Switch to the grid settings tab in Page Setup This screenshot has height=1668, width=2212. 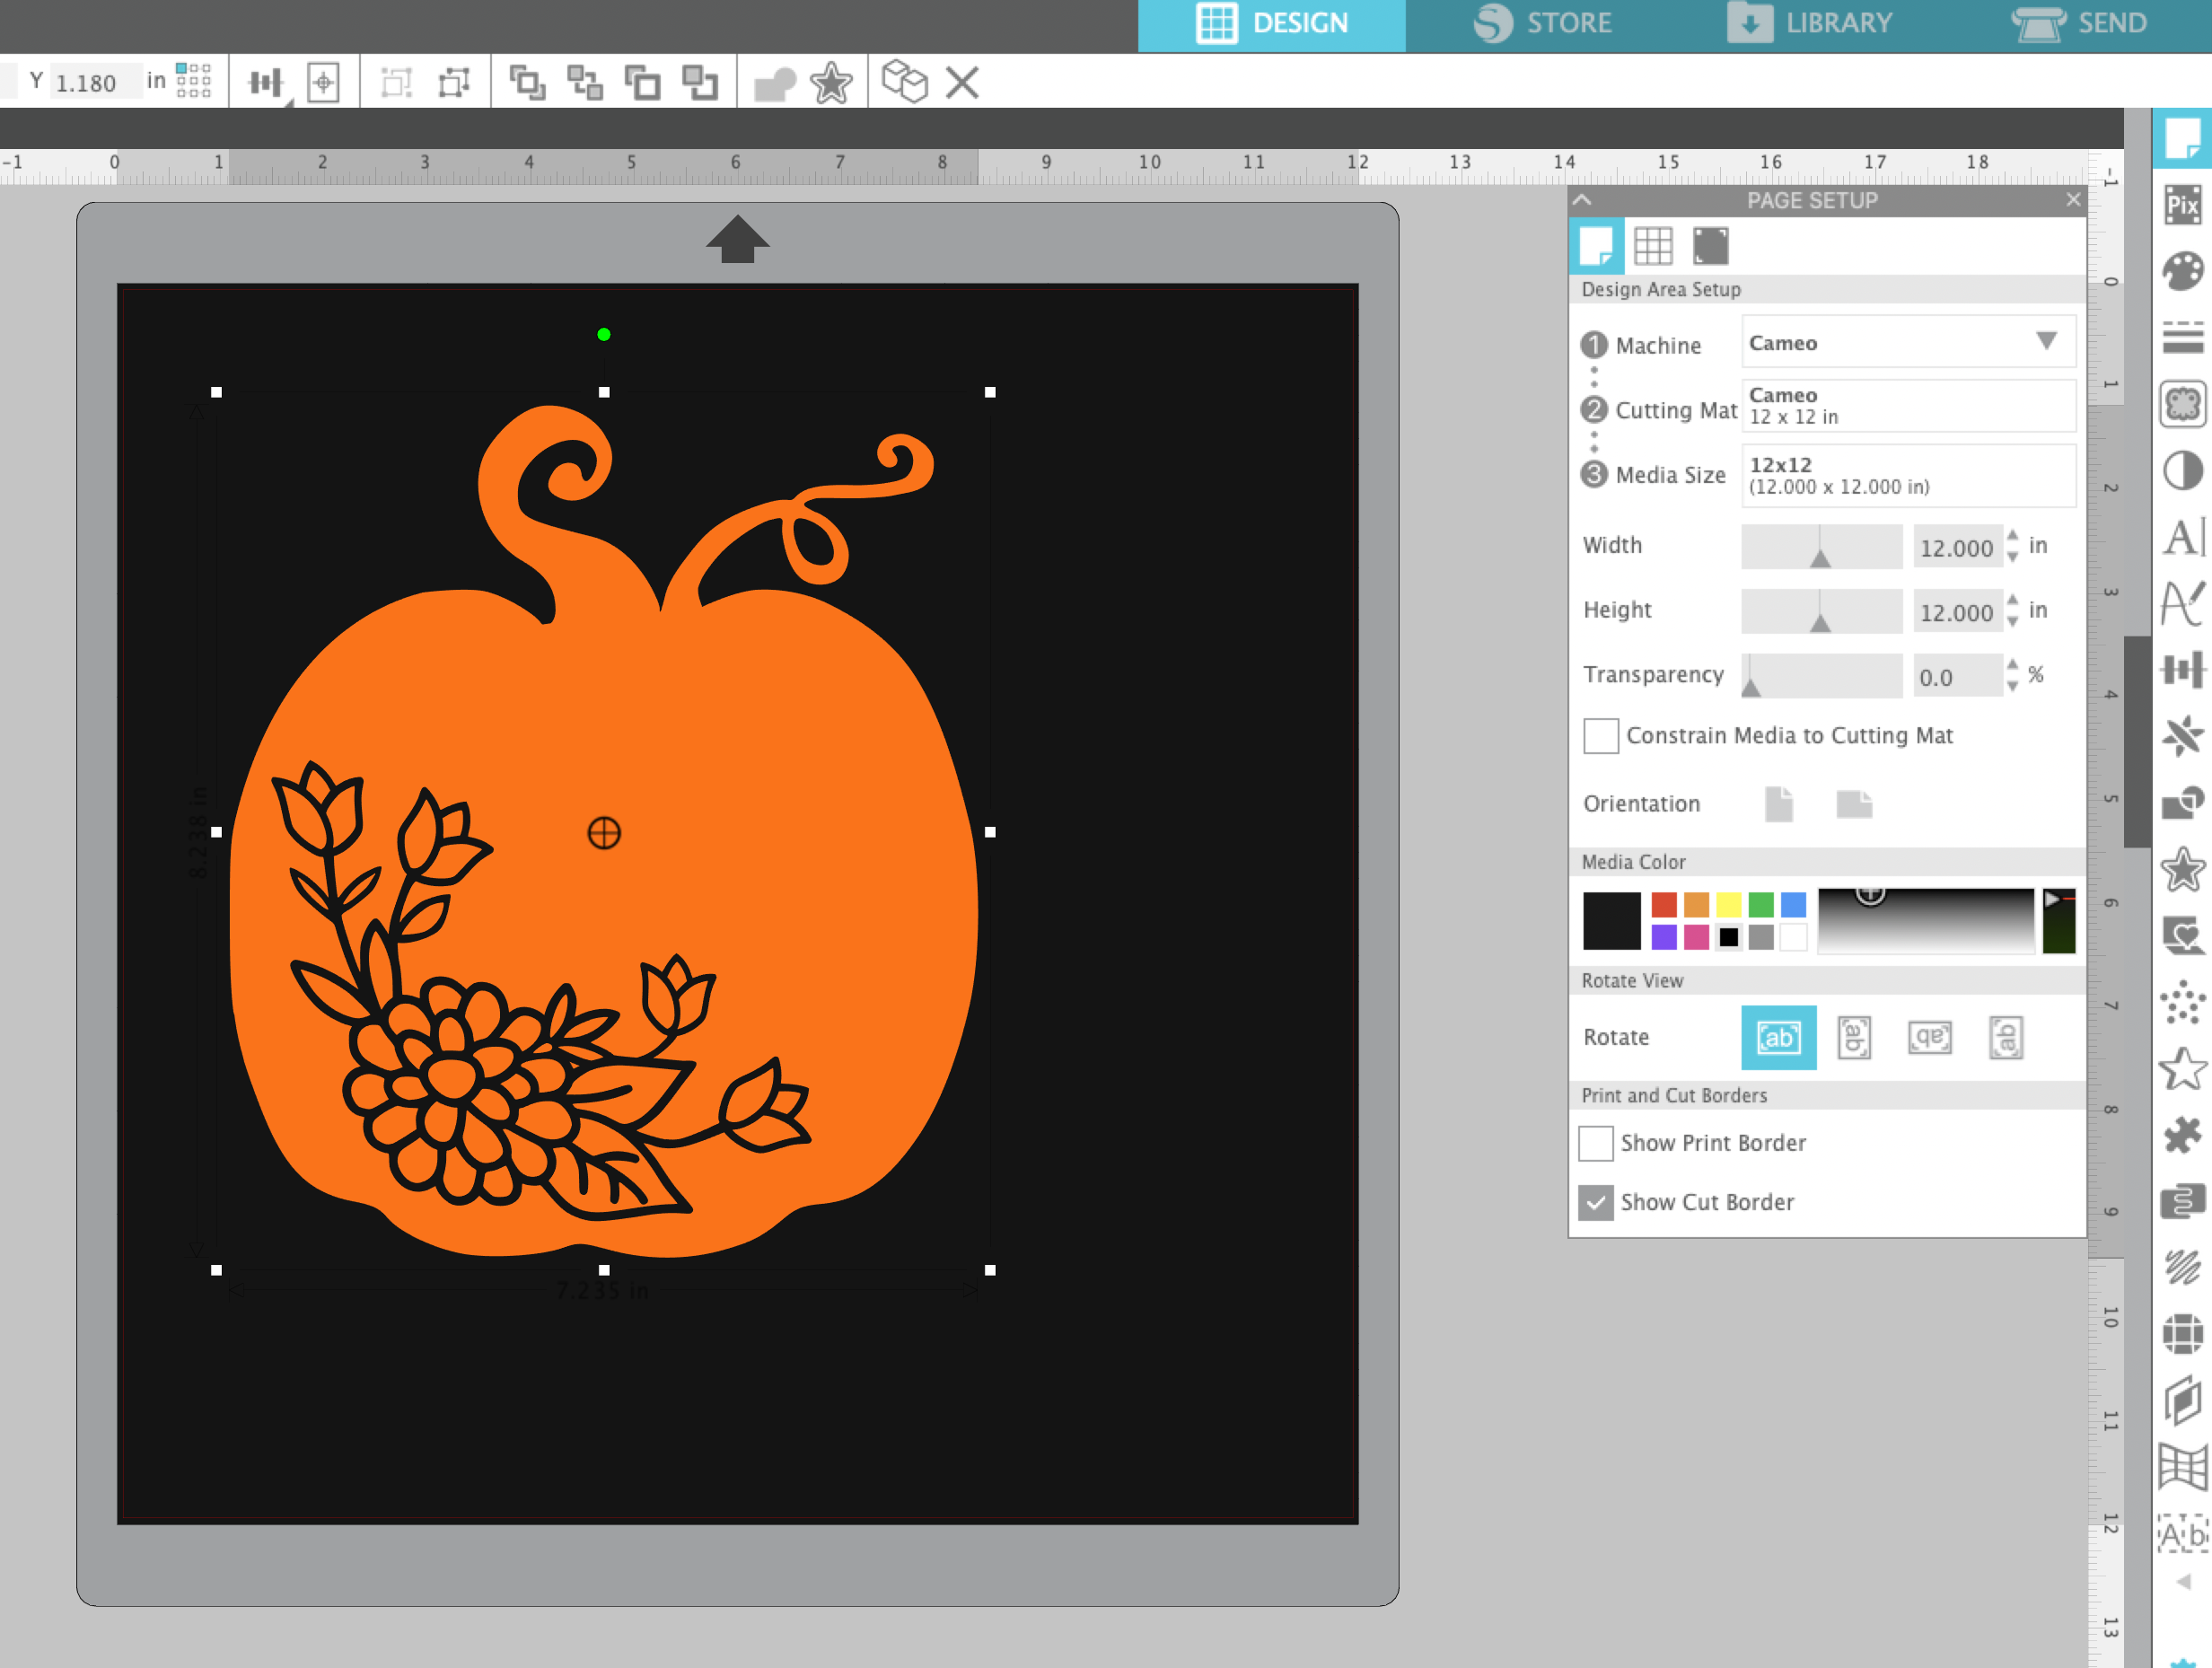1655,246
